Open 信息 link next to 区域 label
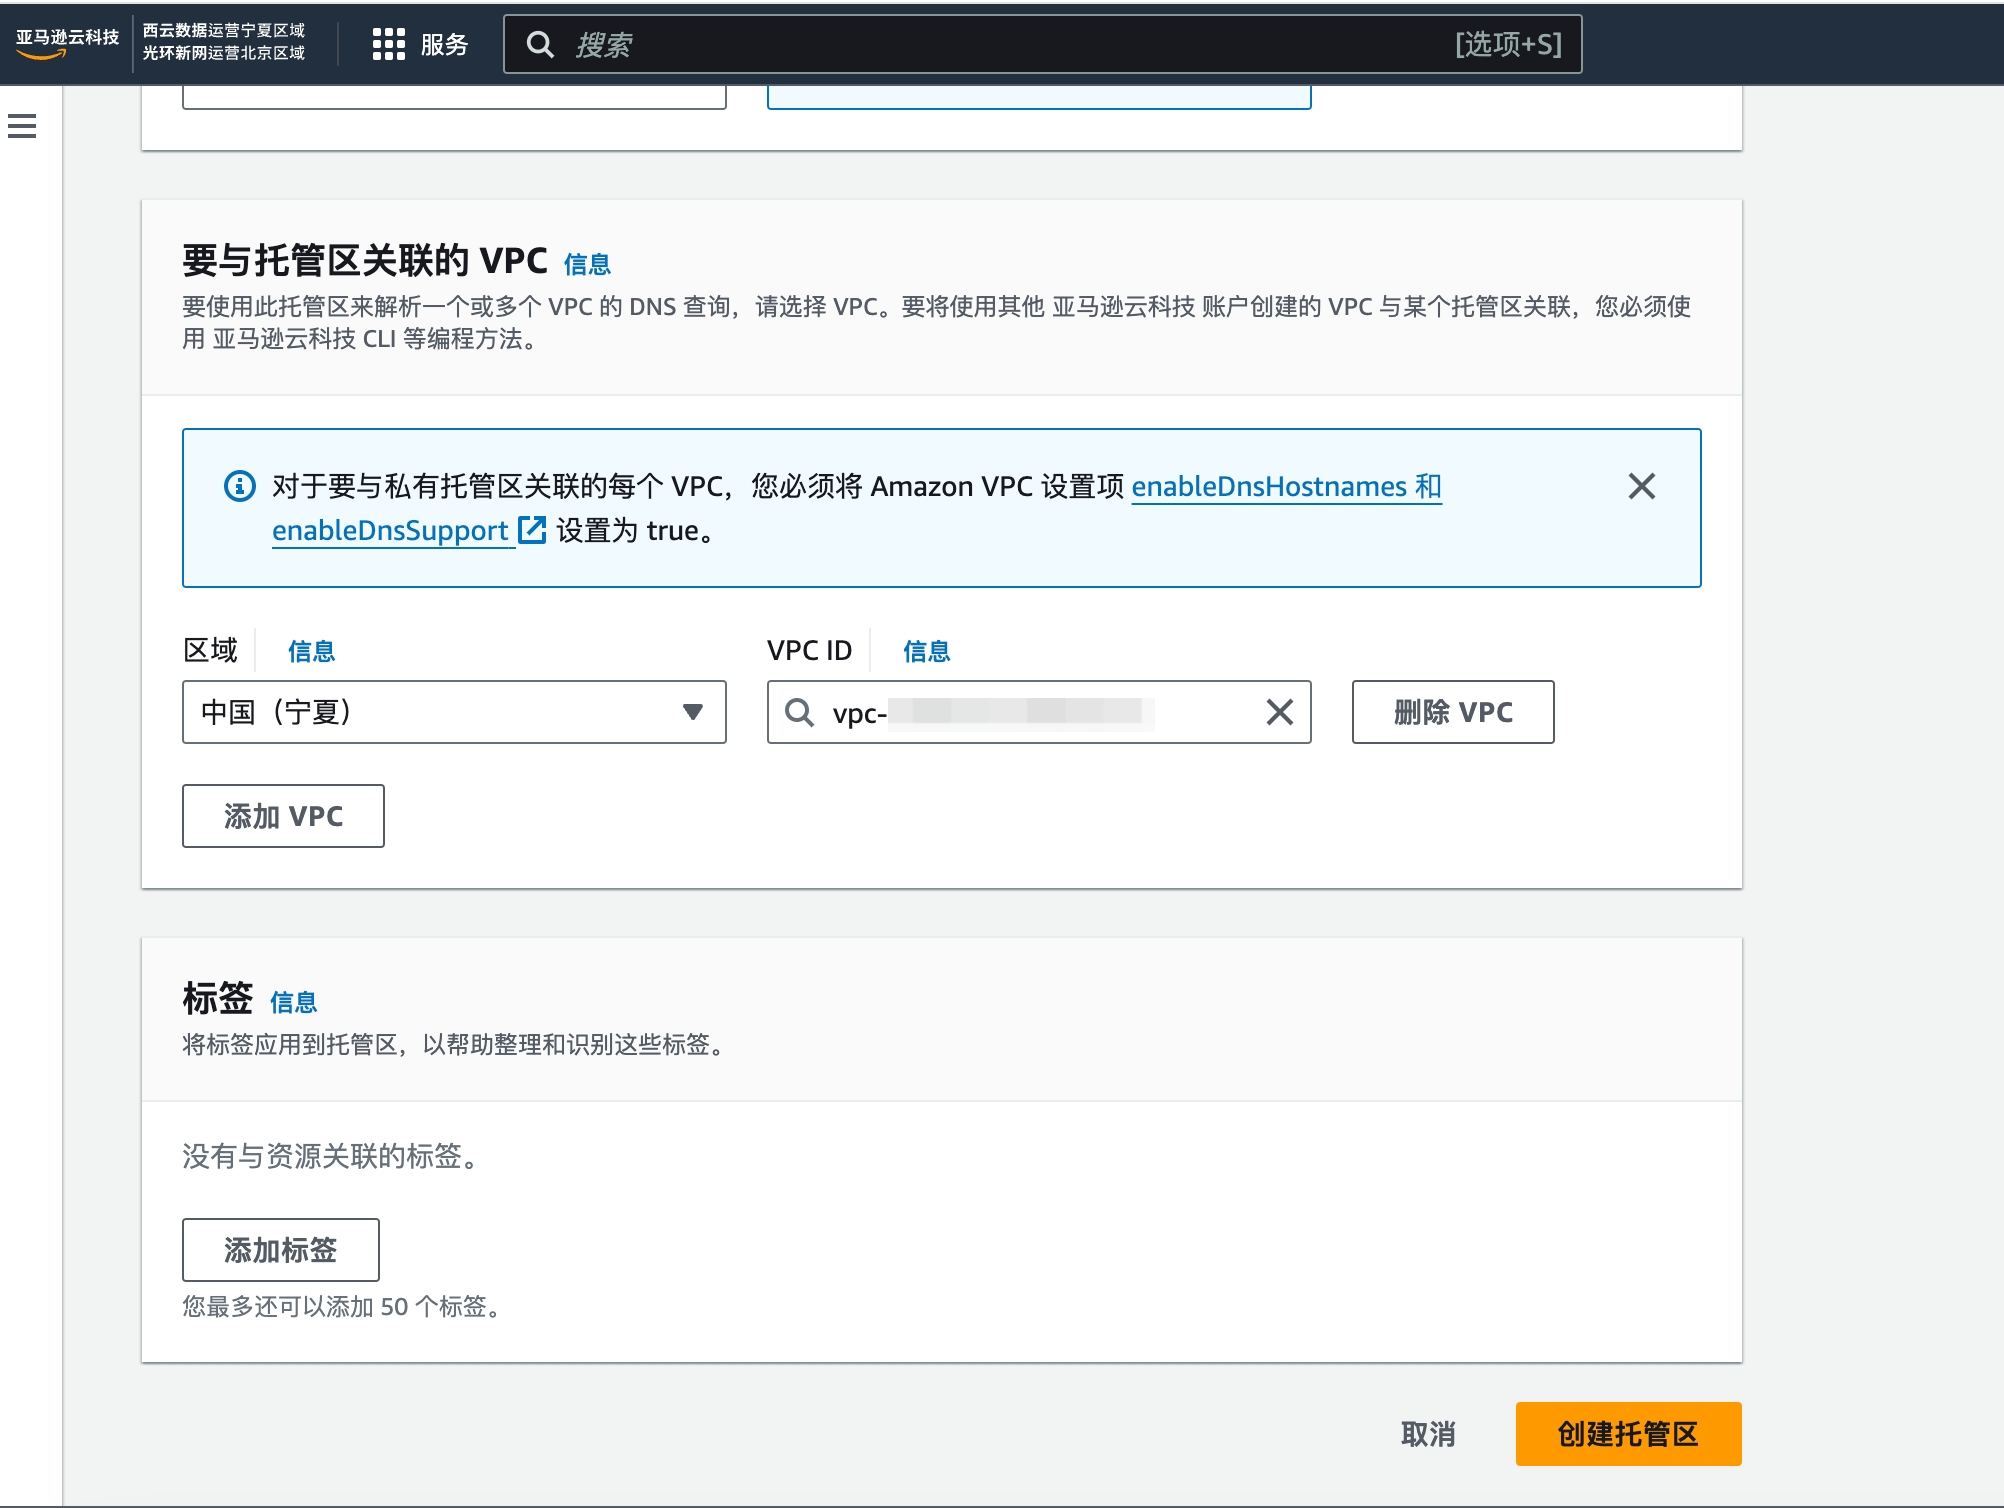The height and width of the screenshot is (1508, 2004). click(x=311, y=651)
